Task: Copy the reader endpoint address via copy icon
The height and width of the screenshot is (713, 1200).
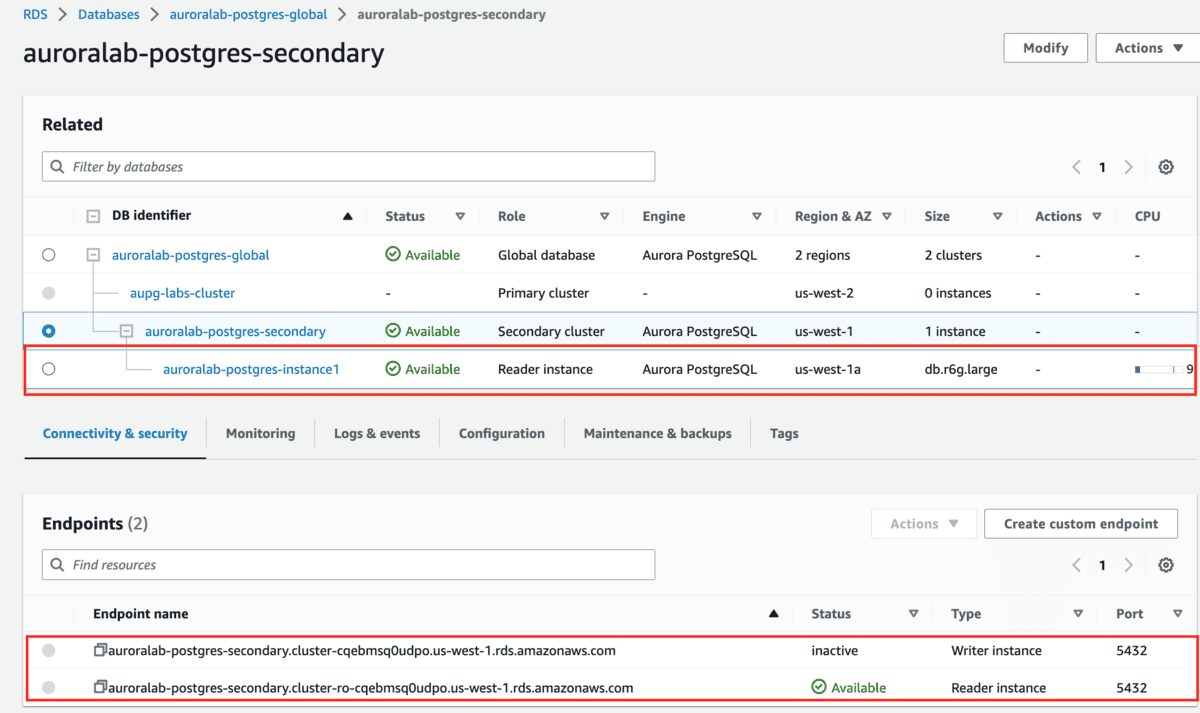Action: tap(98, 687)
